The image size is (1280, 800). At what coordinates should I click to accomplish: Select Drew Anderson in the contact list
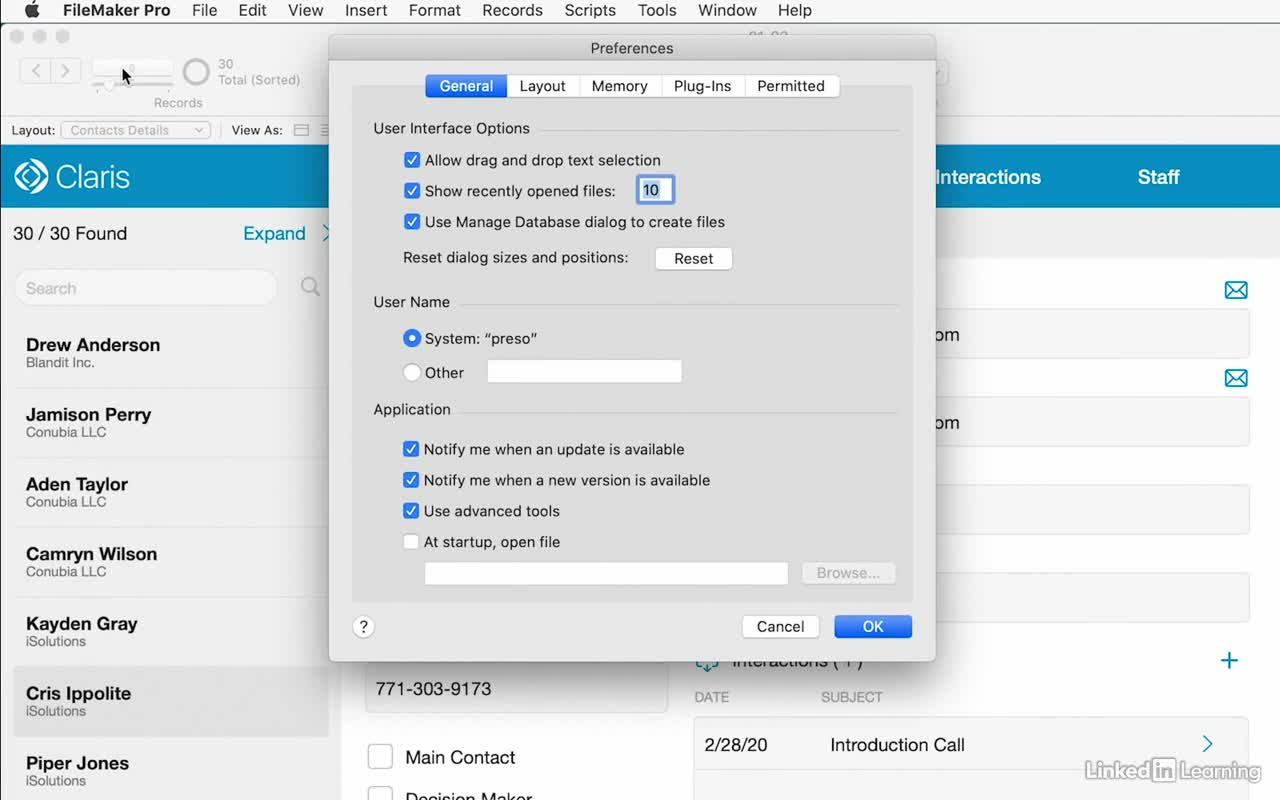tap(170, 353)
